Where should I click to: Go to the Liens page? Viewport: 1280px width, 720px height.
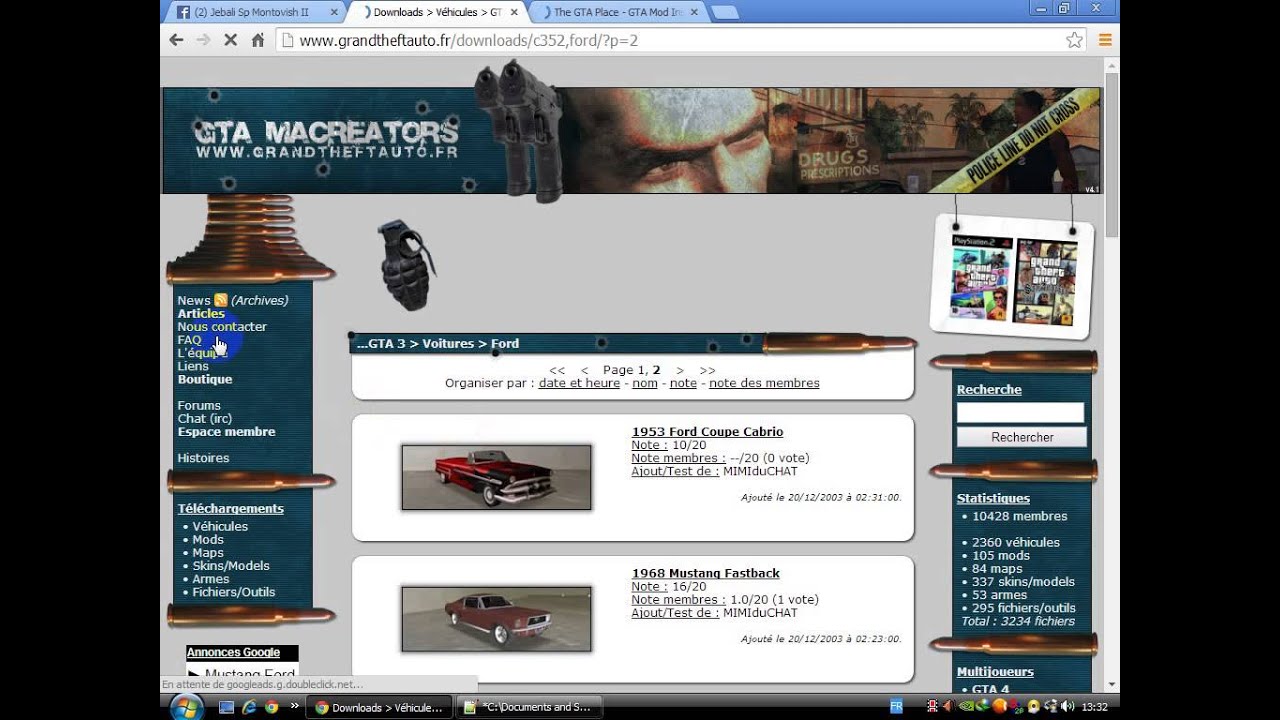coord(193,366)
